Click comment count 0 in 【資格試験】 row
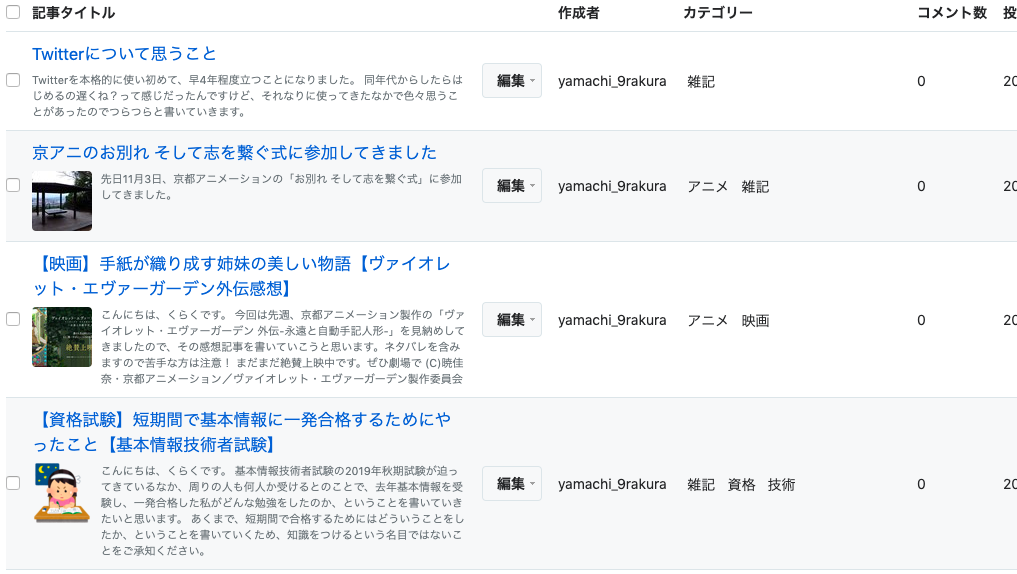 921,484
